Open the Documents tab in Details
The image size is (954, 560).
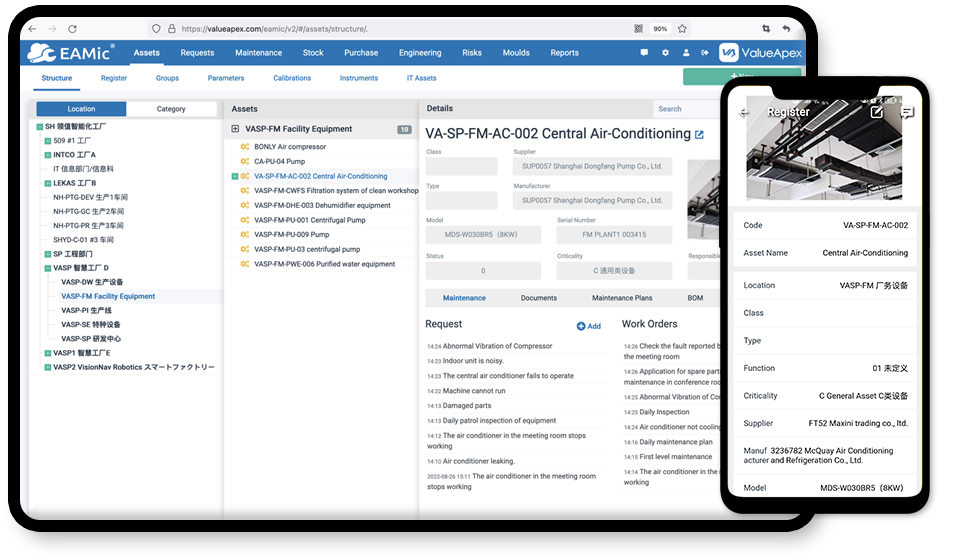[539, 298]
